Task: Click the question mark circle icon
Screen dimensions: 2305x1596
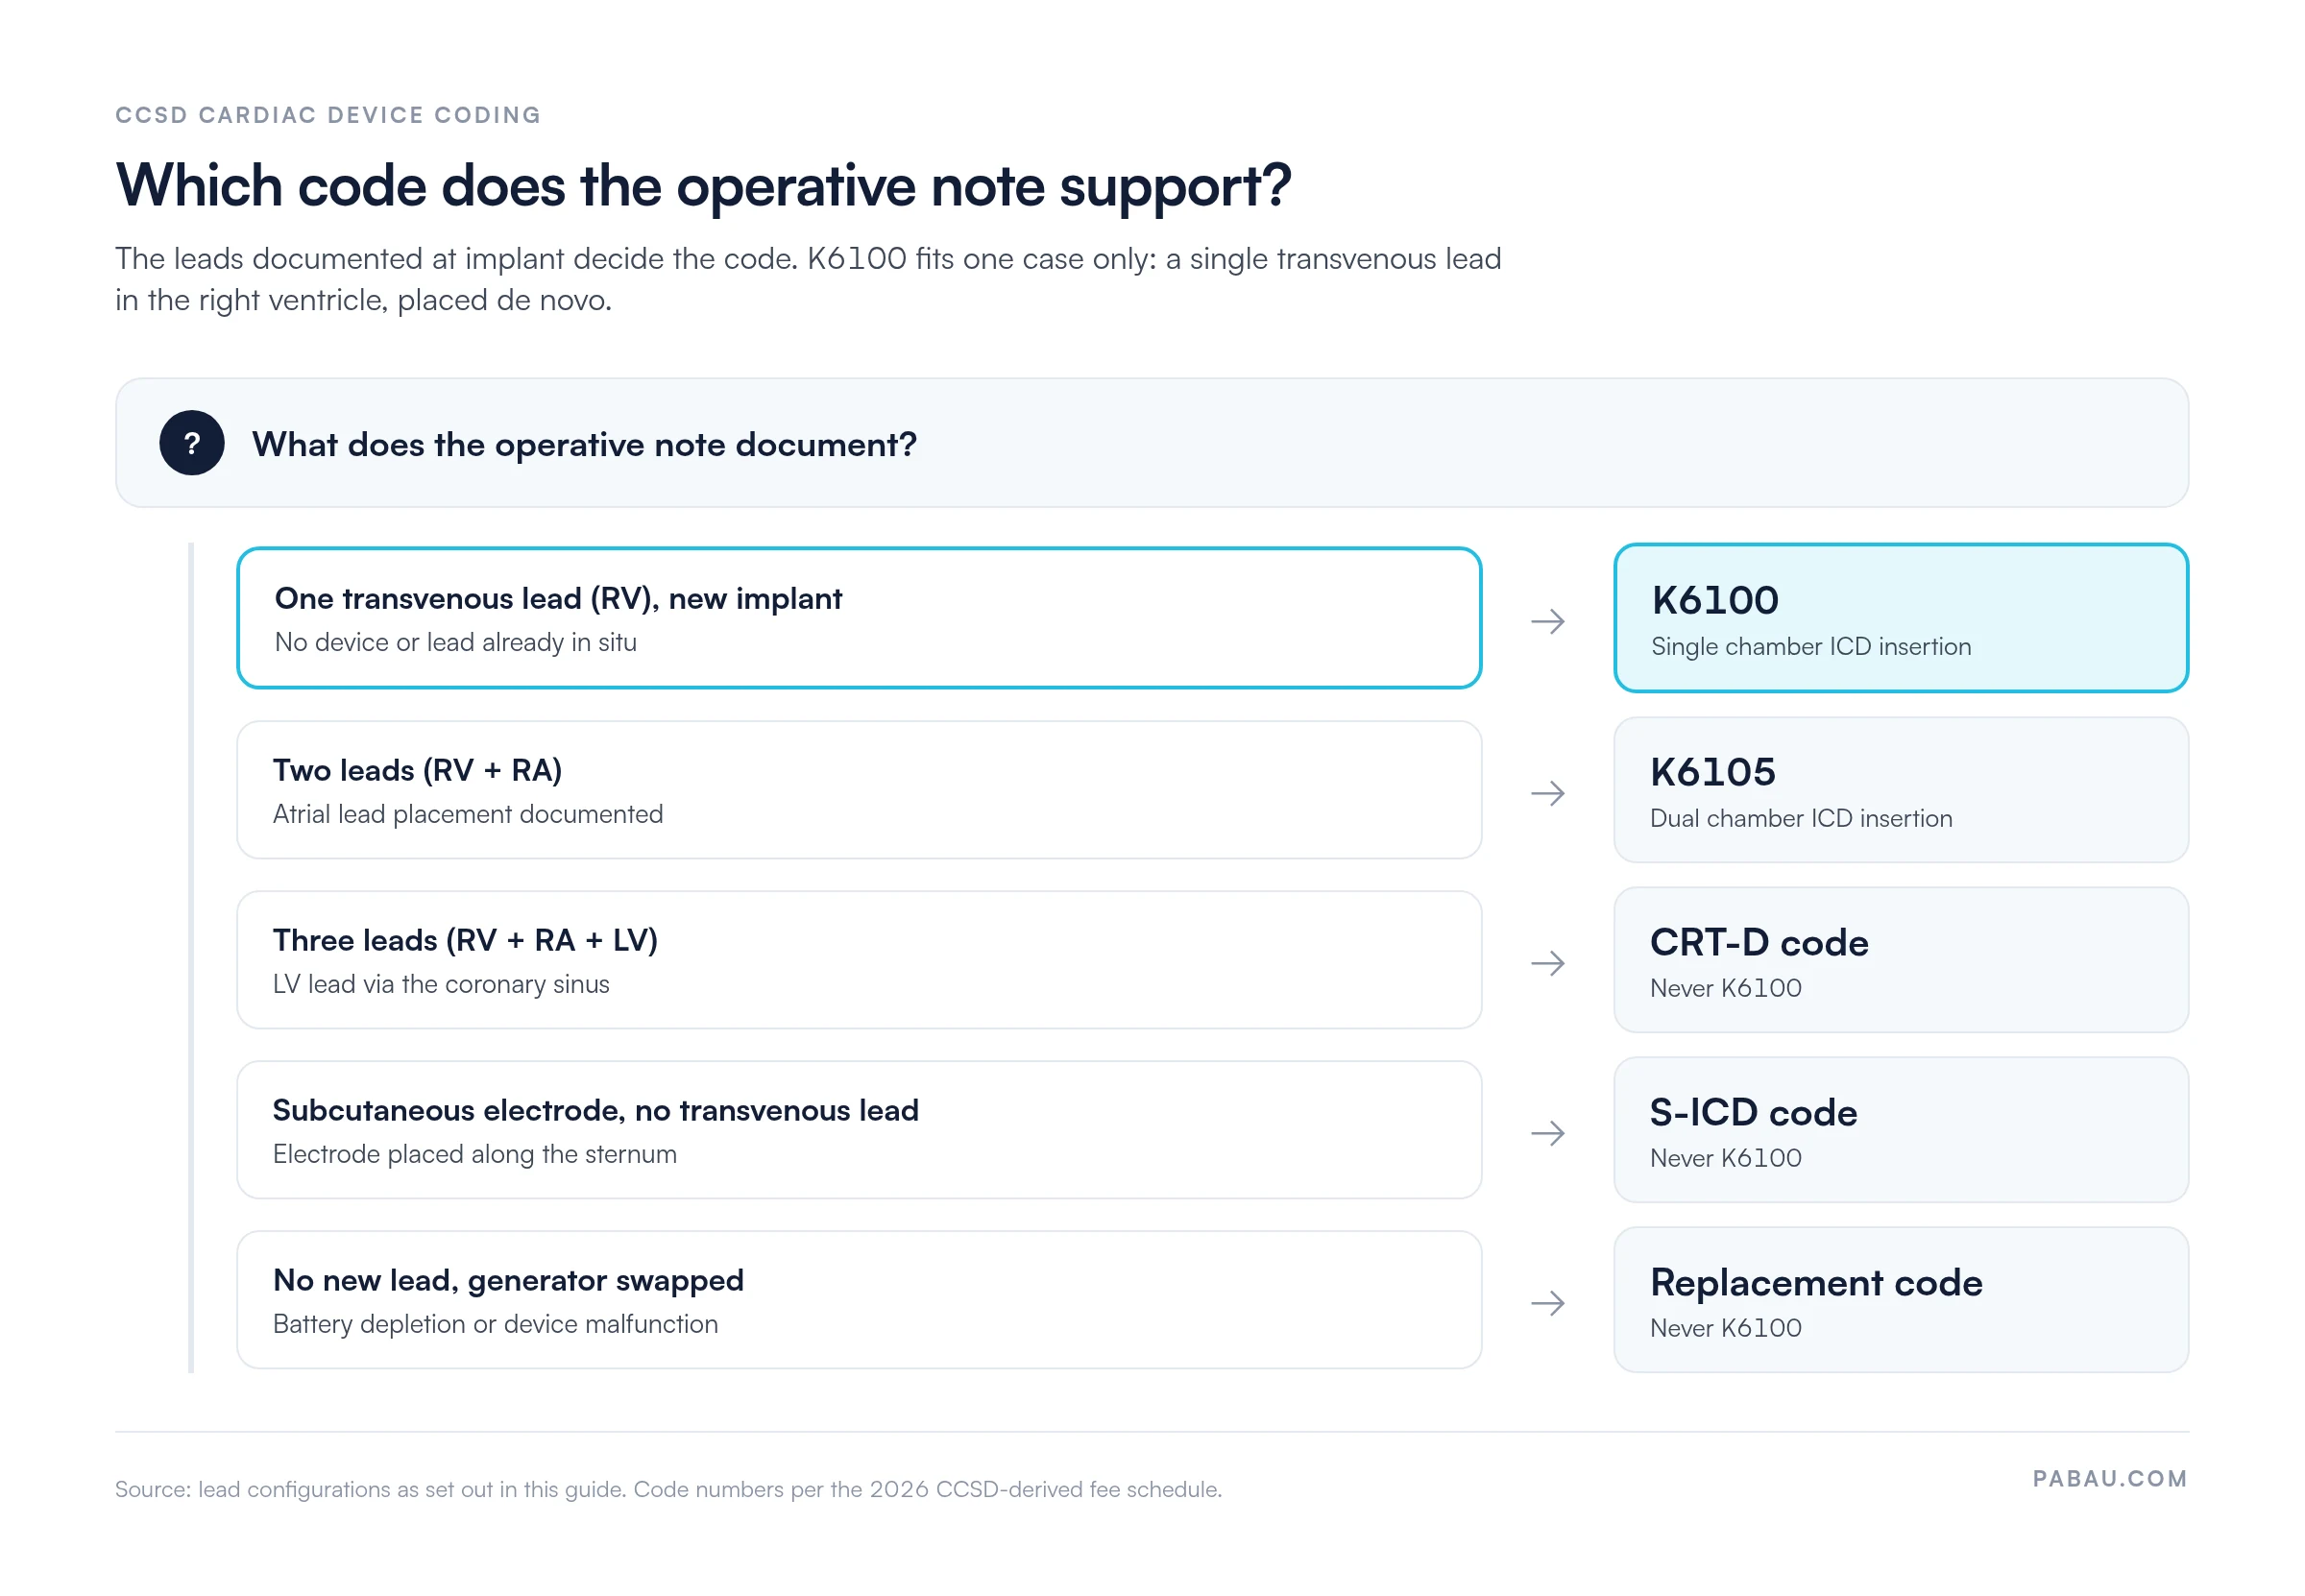Action: 192,443
